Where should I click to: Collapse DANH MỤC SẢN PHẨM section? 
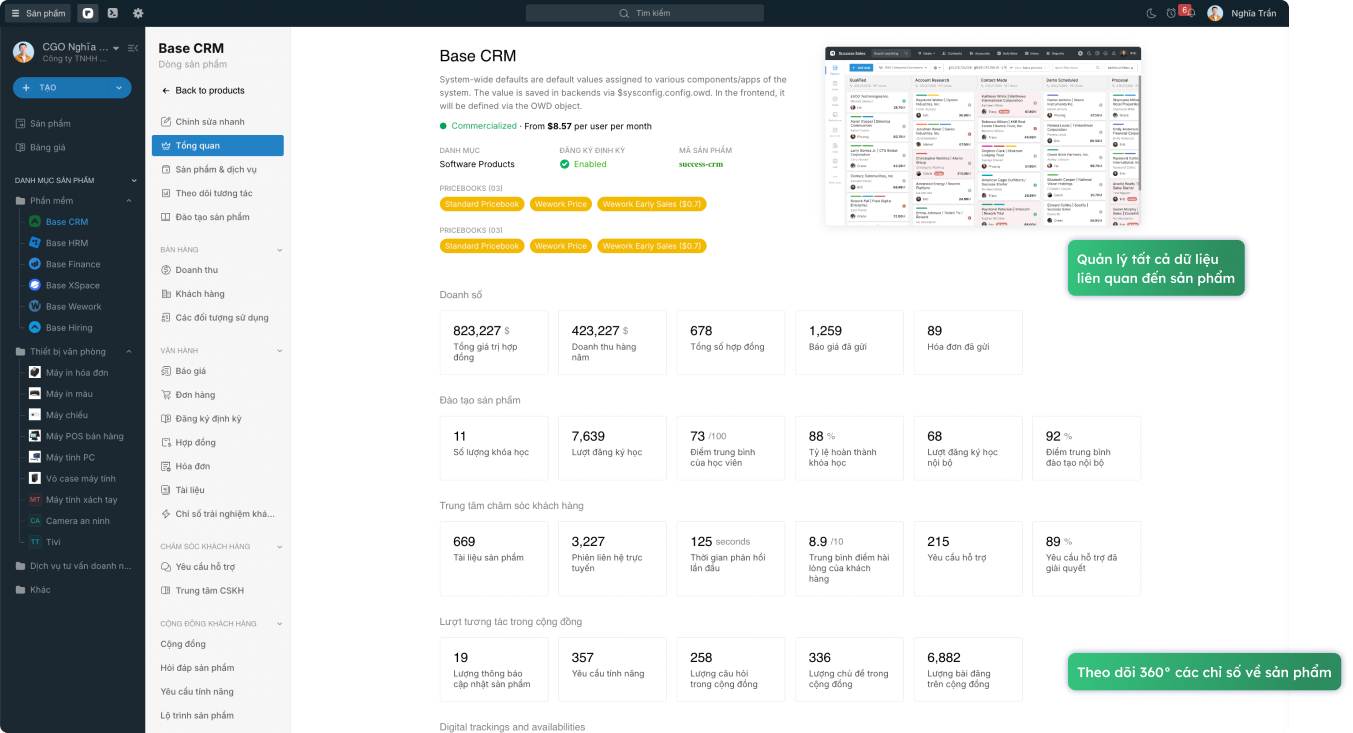(135, 180)
